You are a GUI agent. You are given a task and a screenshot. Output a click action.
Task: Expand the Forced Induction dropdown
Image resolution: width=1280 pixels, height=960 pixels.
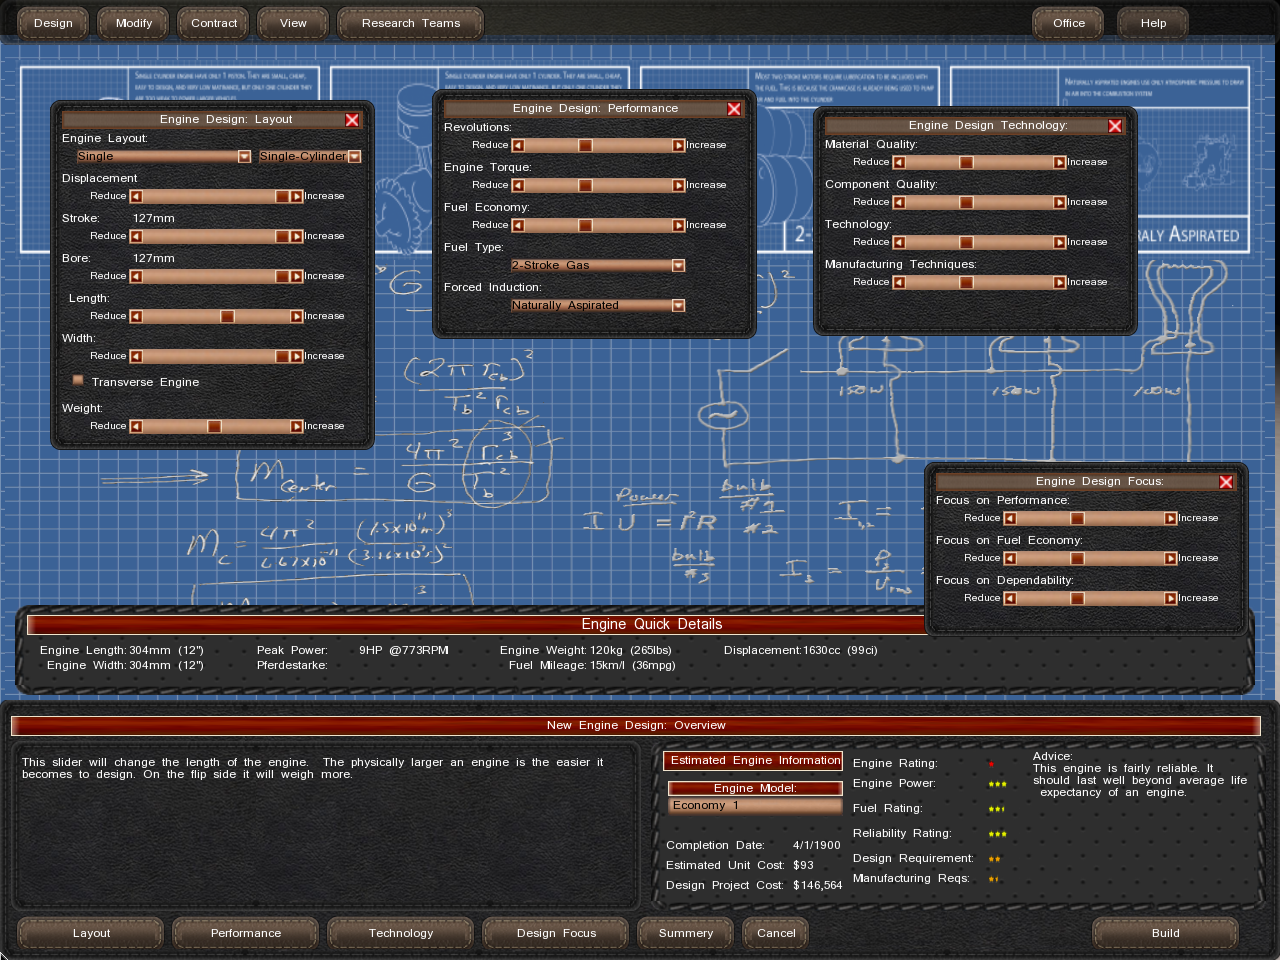point(678,305)
